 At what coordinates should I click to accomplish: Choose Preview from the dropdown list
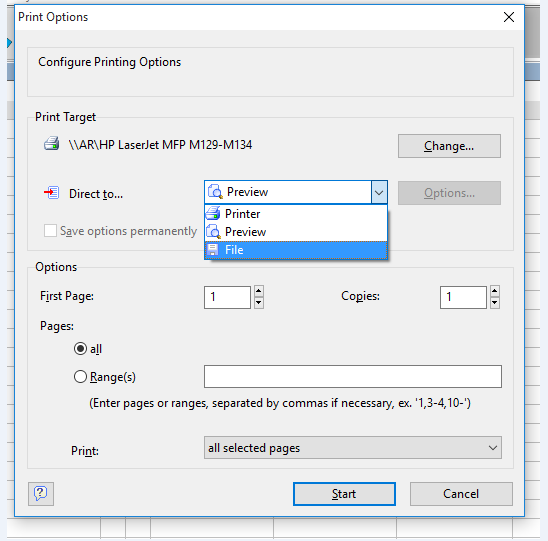point(296,232)
